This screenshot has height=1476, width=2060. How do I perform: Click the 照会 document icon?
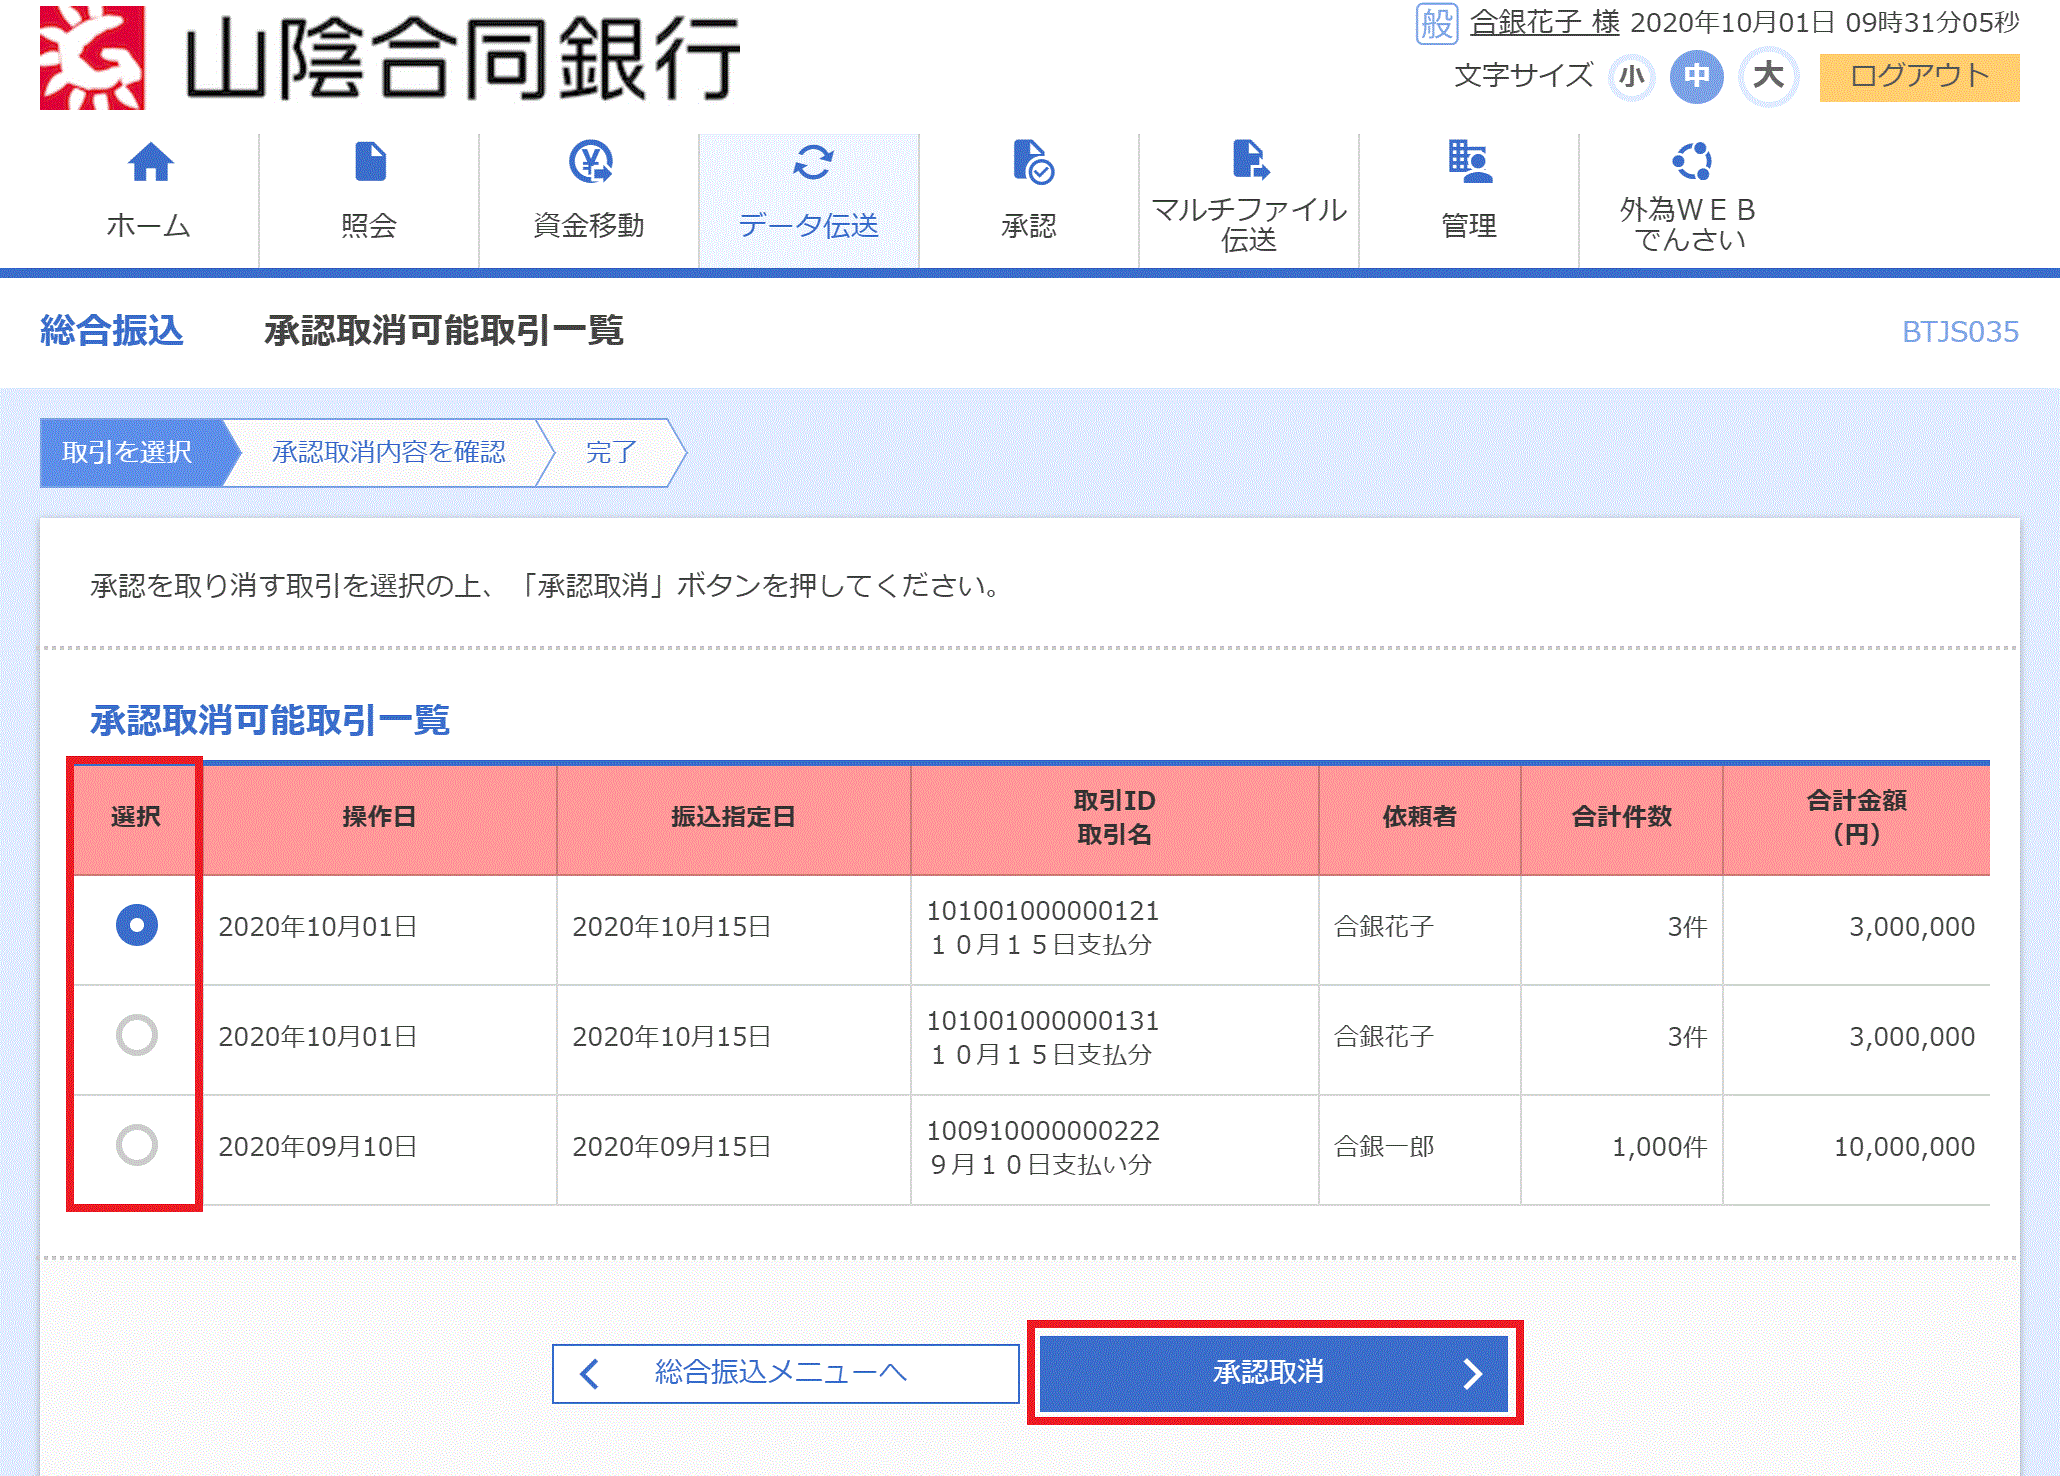pyautogui.click(x=370, y=162)
